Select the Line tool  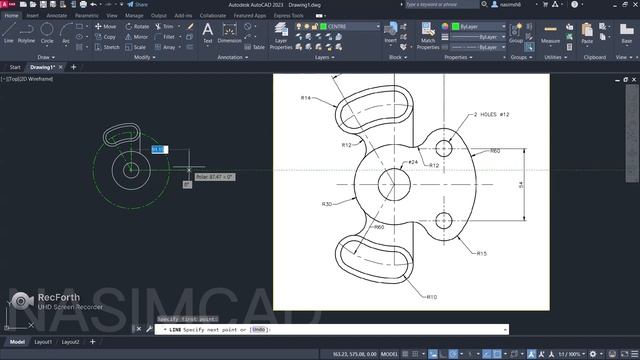(x=9, y=33)
